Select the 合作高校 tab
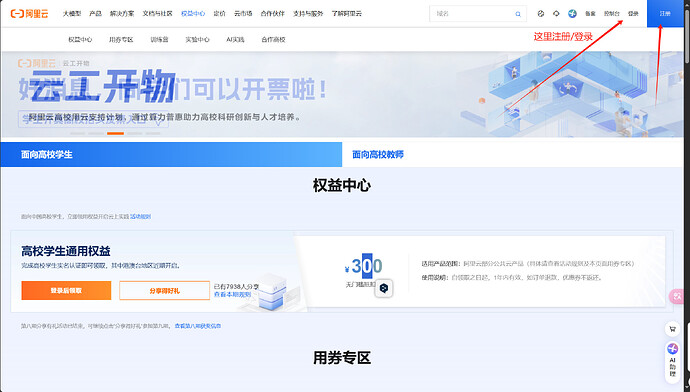The height and width of the screenshot is (392, 690). (x=273, y=40)
